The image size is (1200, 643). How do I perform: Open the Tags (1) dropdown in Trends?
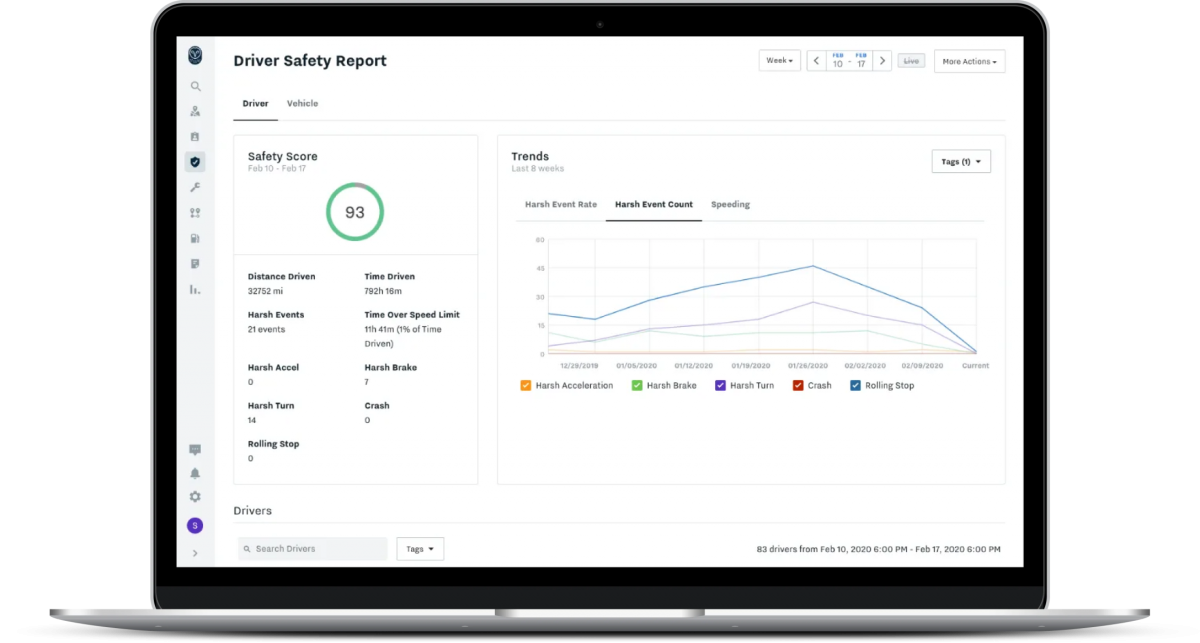[x=961, y=161]
